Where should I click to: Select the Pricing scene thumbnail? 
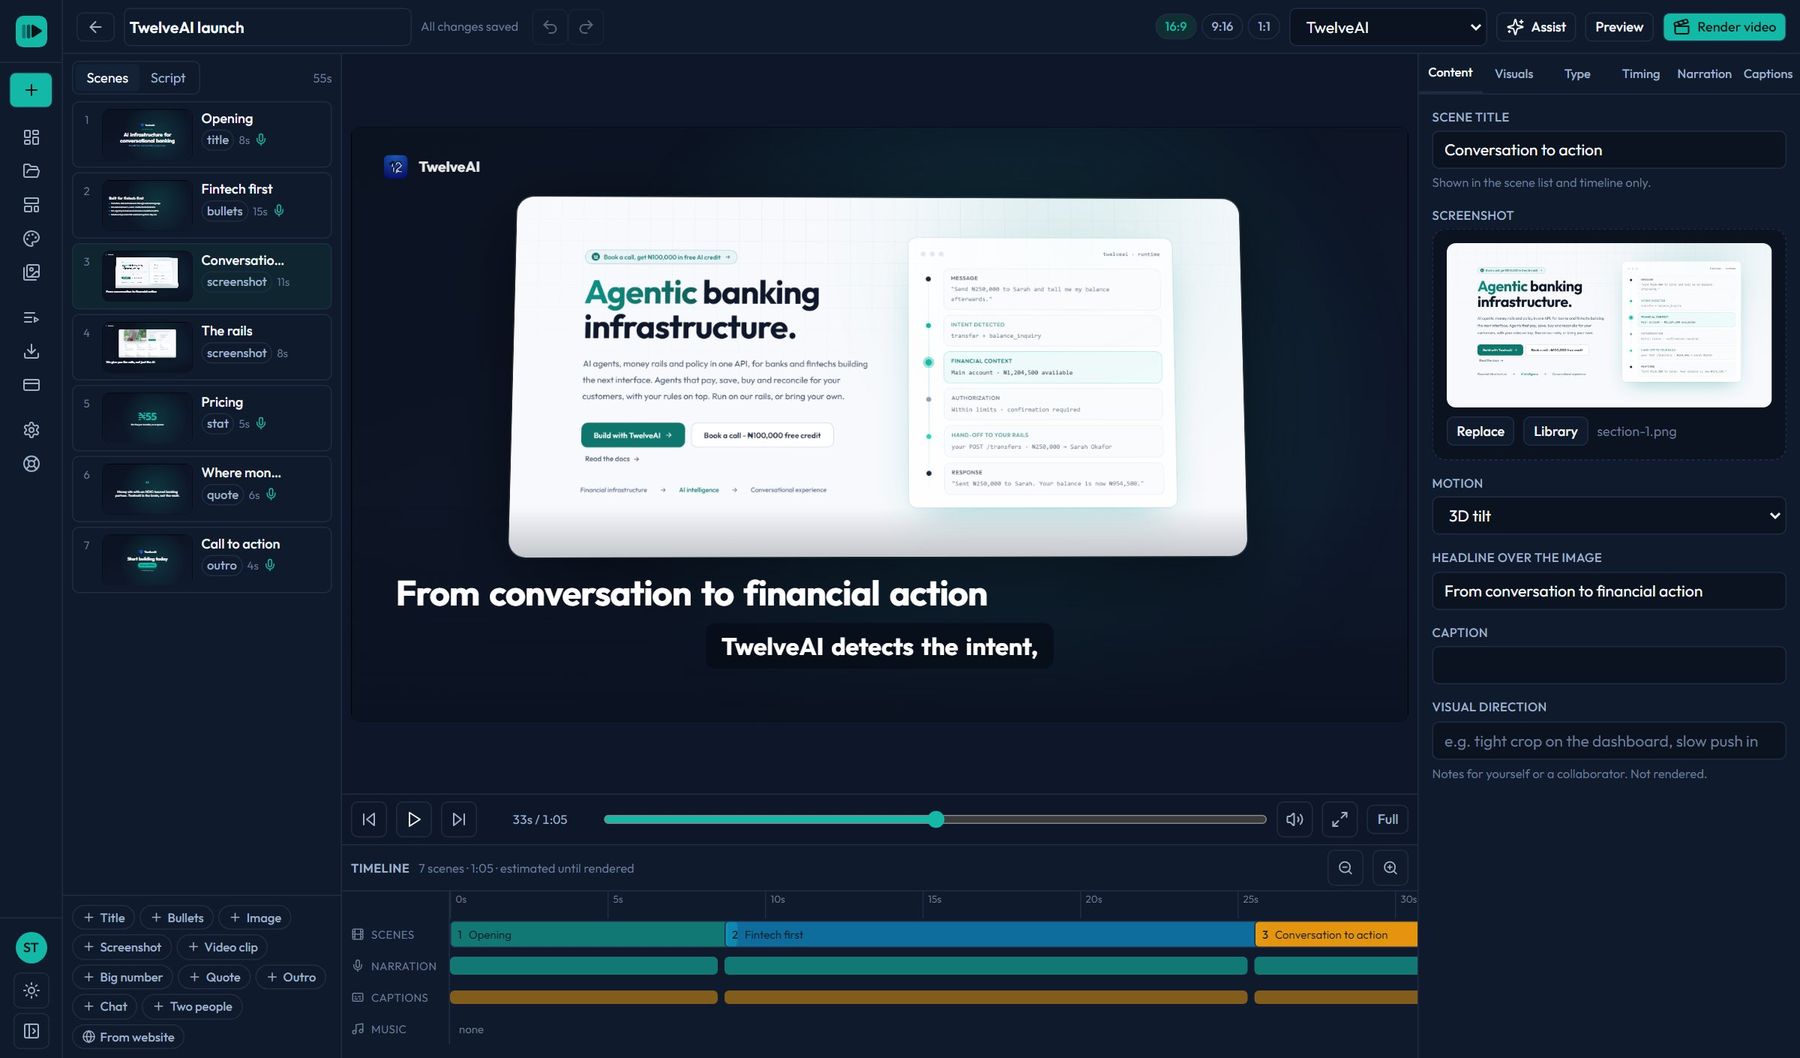[147, 417]
